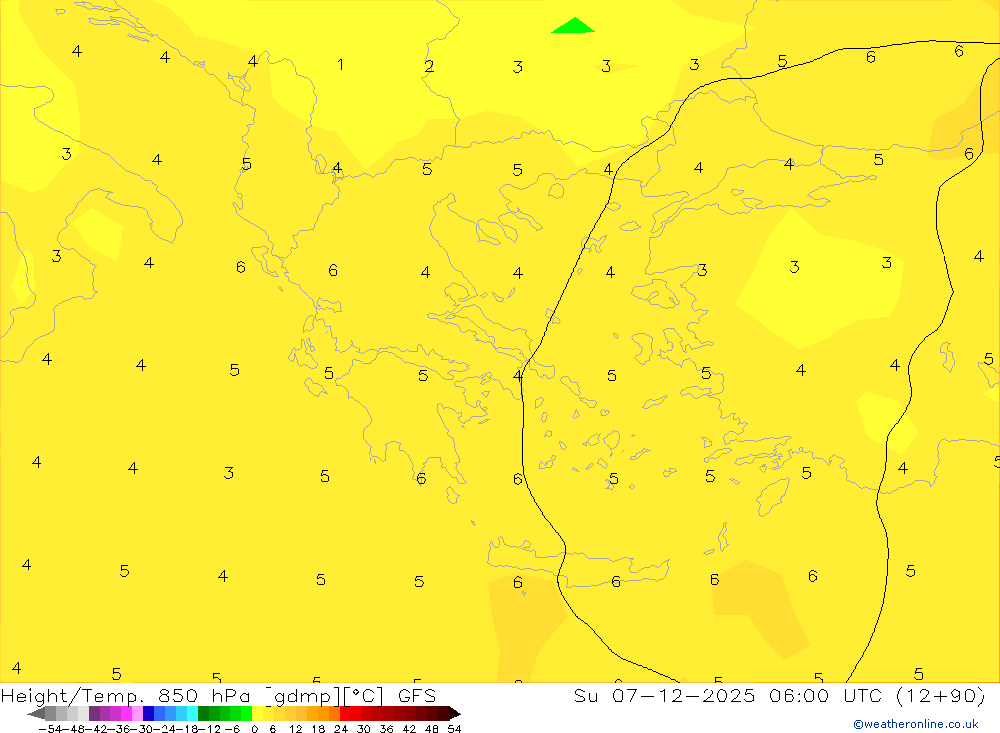The image size is (1000, 733).
Task: Click the "54" legend scale label
Action: pyautogui.click(x=454, y=729)
